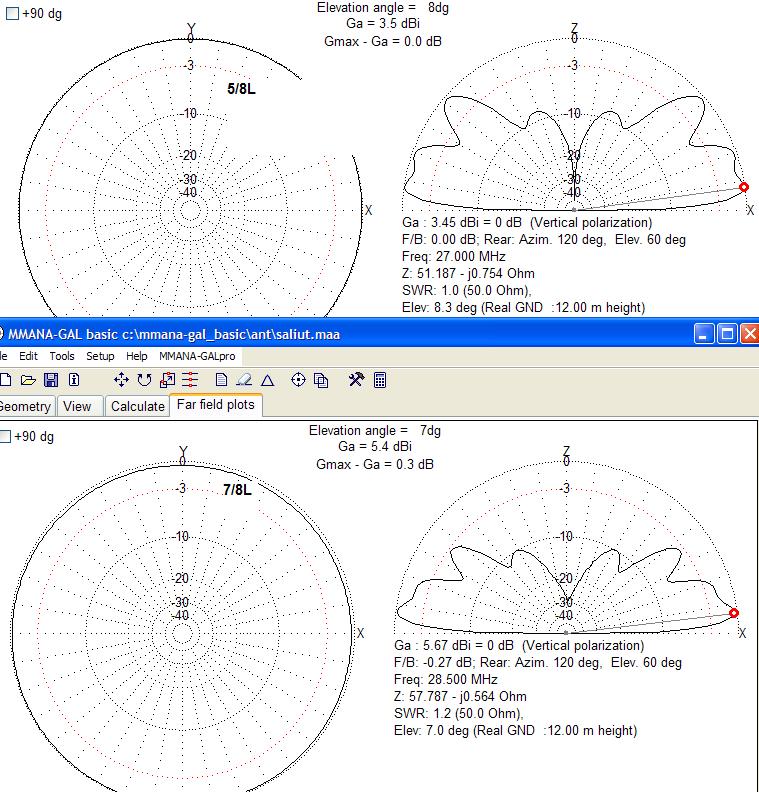Image resolution: width=759 pixels, height=792 pixels.
Task: Click 'Elevation angle = 7dg' text
Action: [x=375, y=430]
